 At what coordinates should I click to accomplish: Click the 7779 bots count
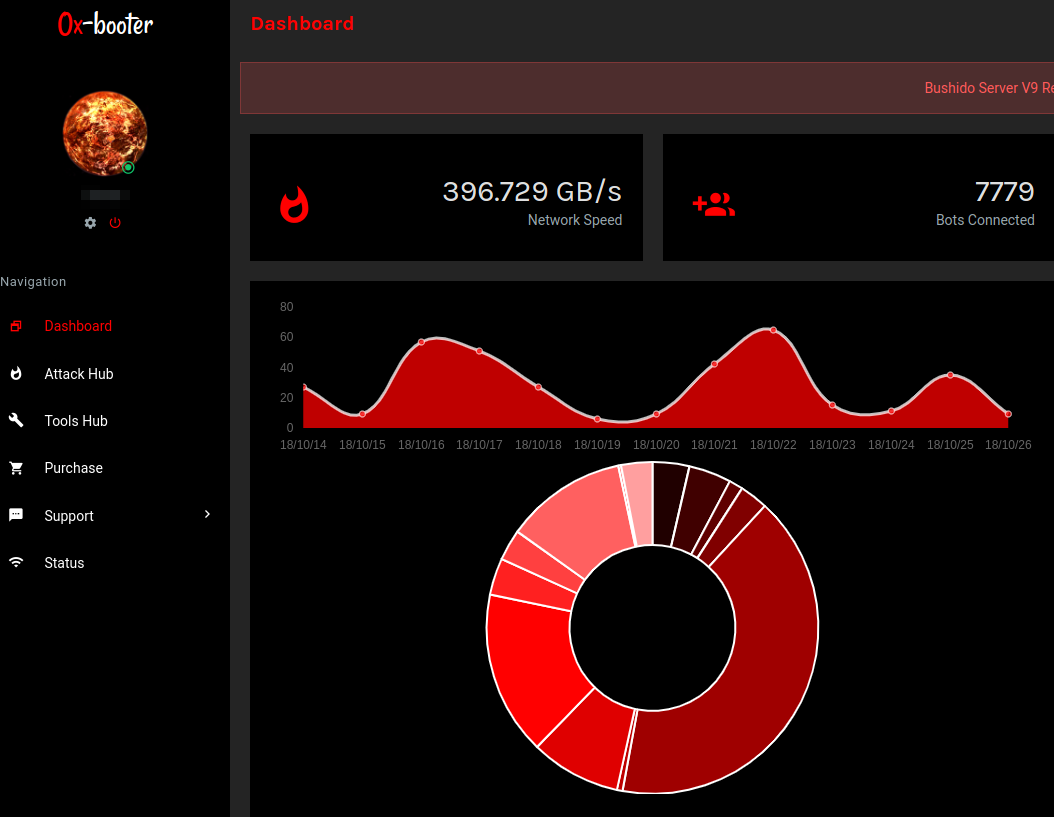click(1004, 192)
